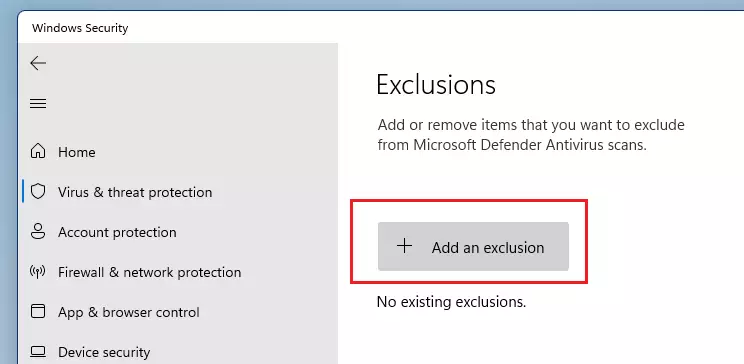The image size is (744, 364).
Task: Click the plus icon on Add an exclusion
Action: (404, 246)
